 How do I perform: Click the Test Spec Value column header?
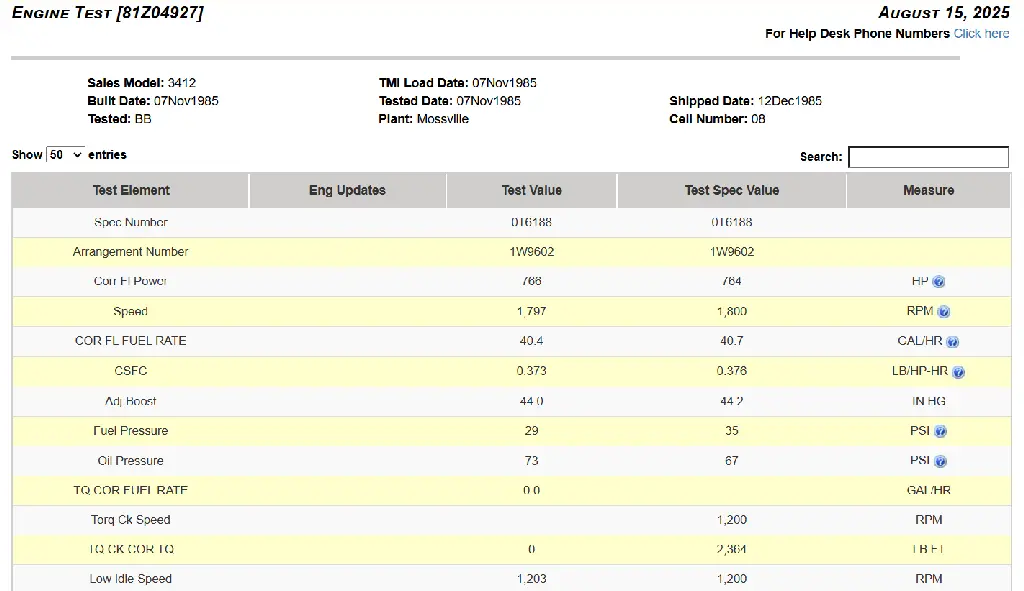click(x=731, y=190)
